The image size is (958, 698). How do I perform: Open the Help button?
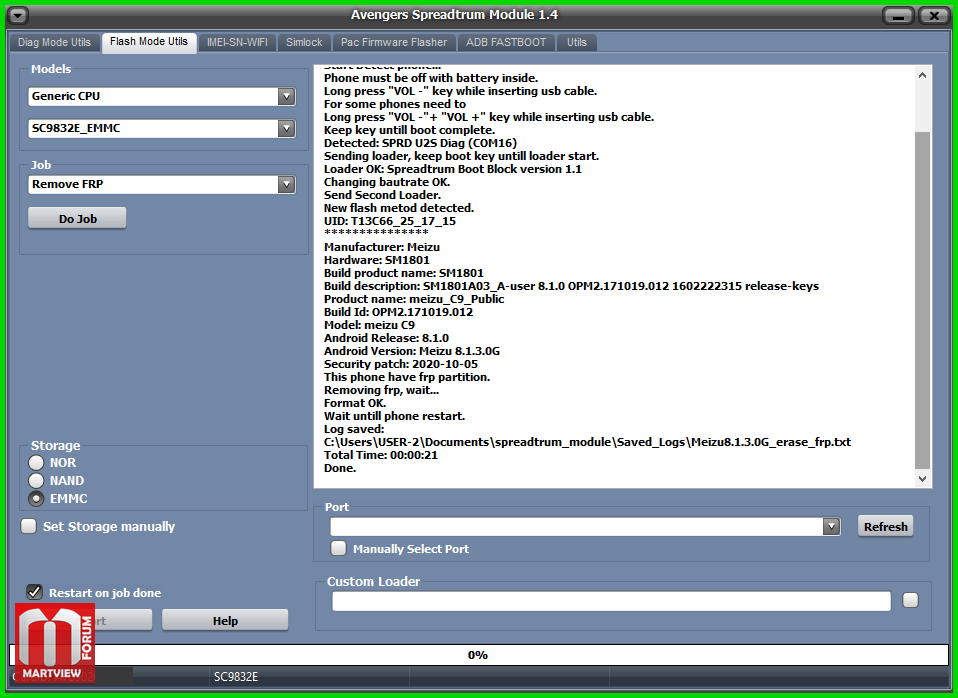click(x=225, y=620)
